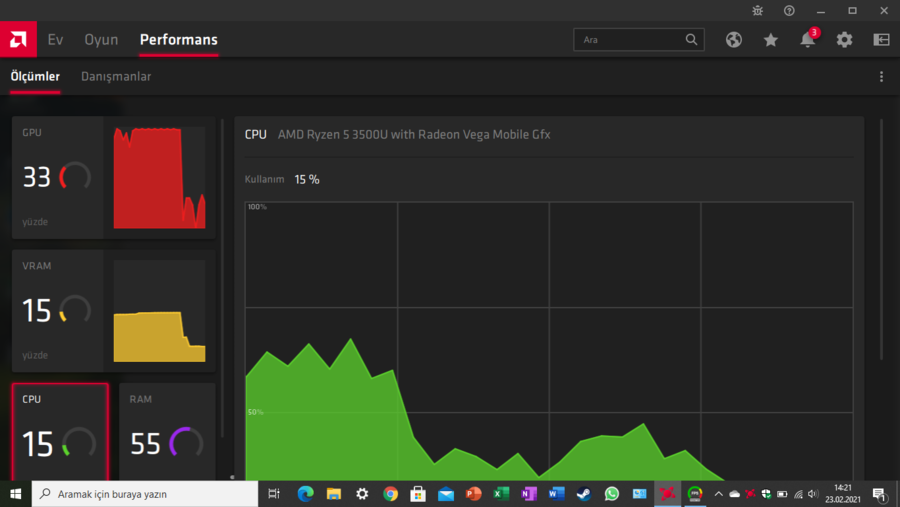The image size is (900, 507).
Task: Toggle the sidebar panel icon
Action: tap(881, 40)
